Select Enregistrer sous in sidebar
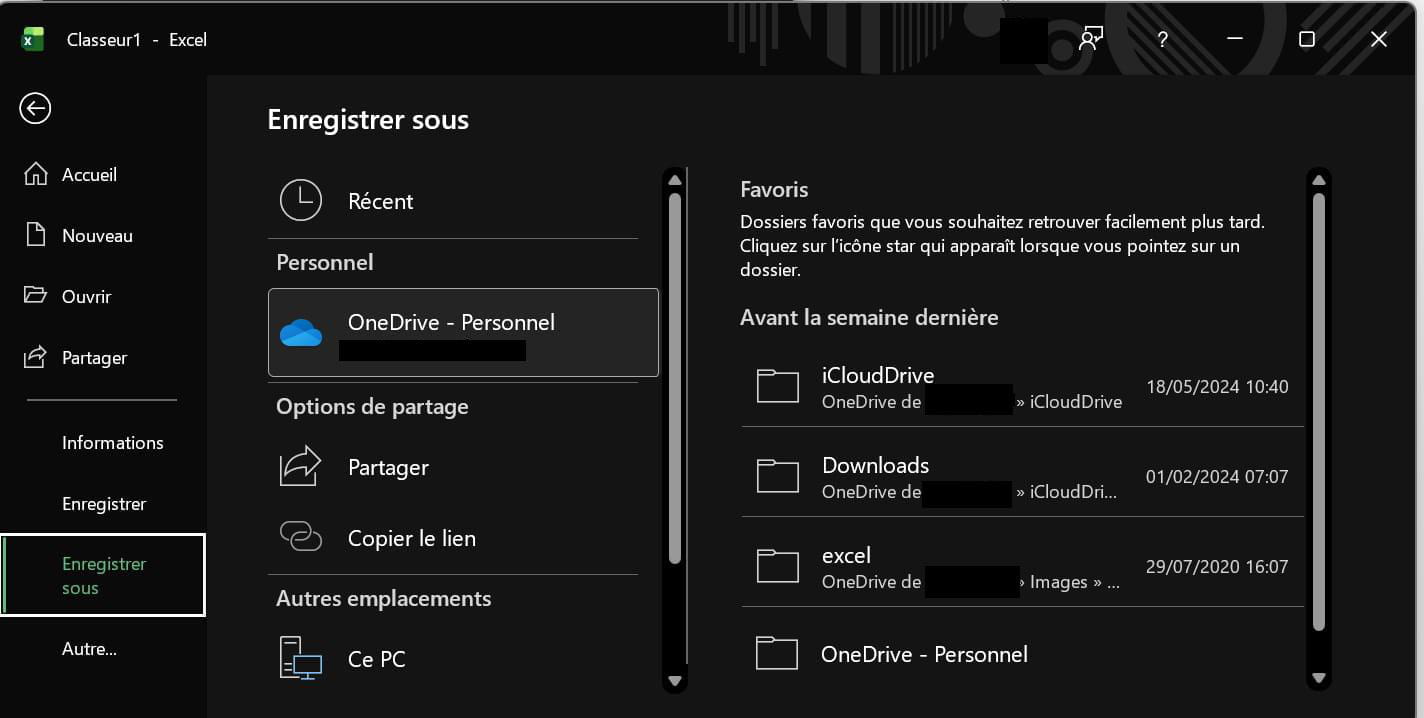Screen dimensions: 1424x718 [103, 575]
